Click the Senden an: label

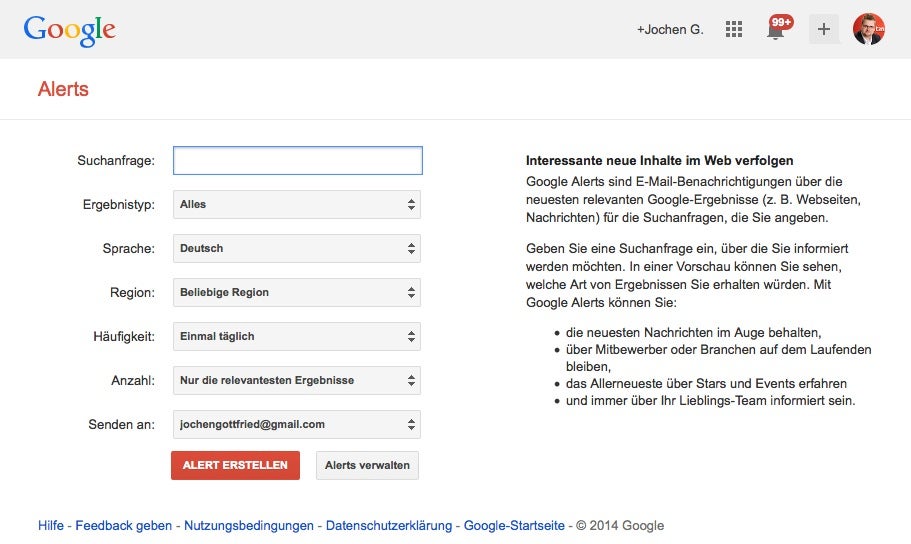[x=122, y=424]
